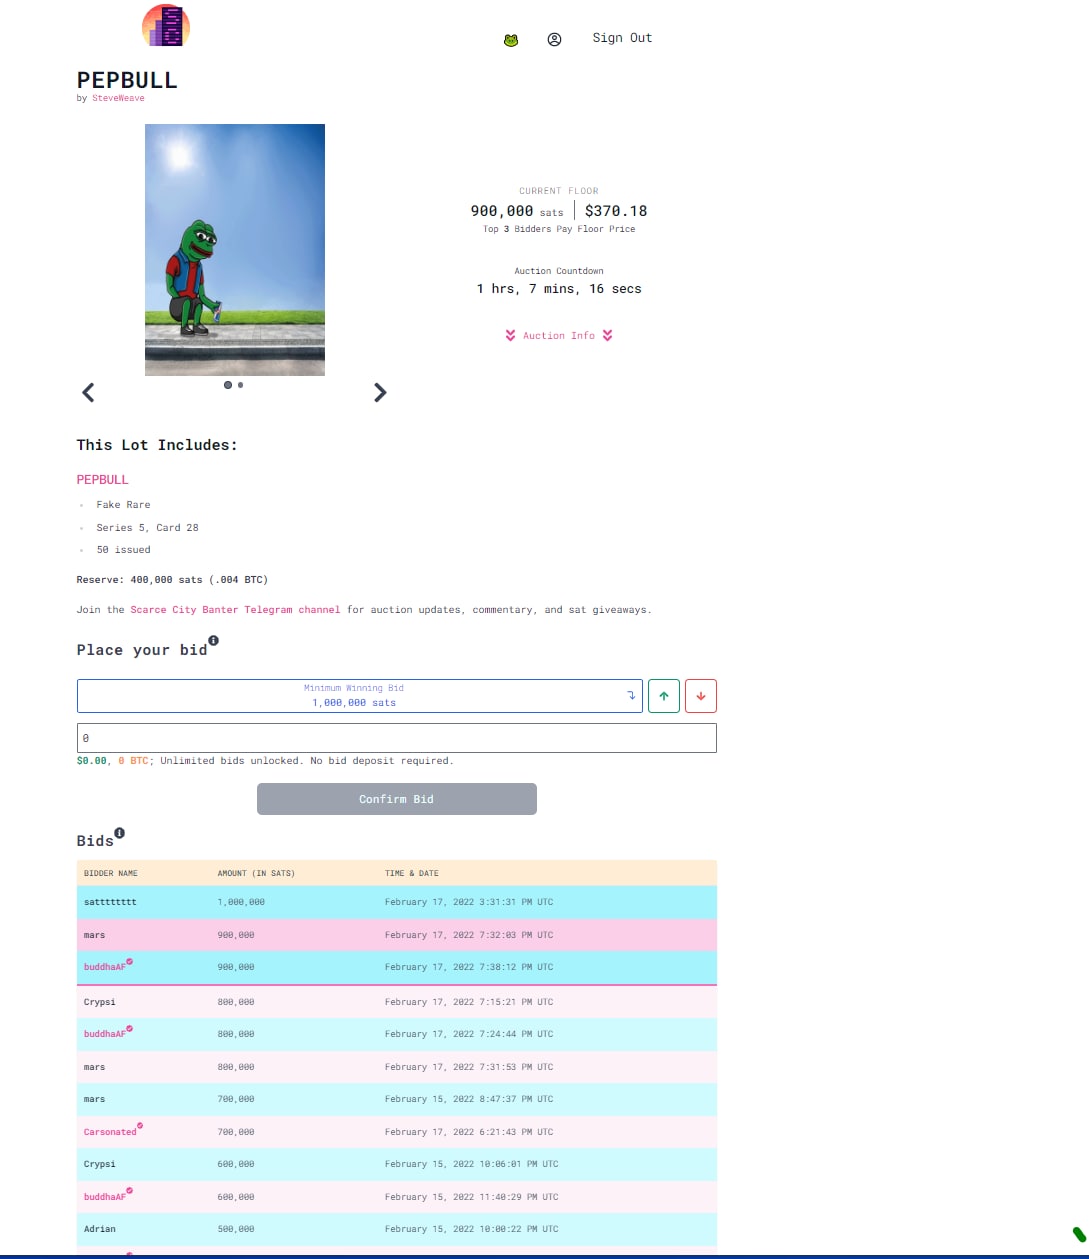Click verified badge next to Carsonated
Viewport: 1089px width, 1259px height.
[x=140, y=1127]
